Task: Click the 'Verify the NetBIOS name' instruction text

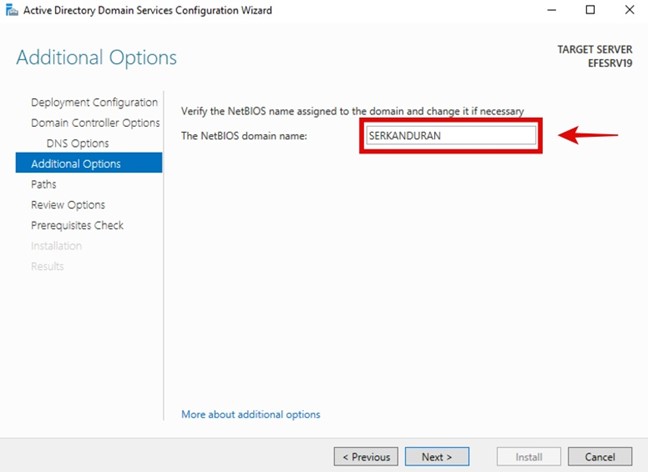Action: point(352,111)
